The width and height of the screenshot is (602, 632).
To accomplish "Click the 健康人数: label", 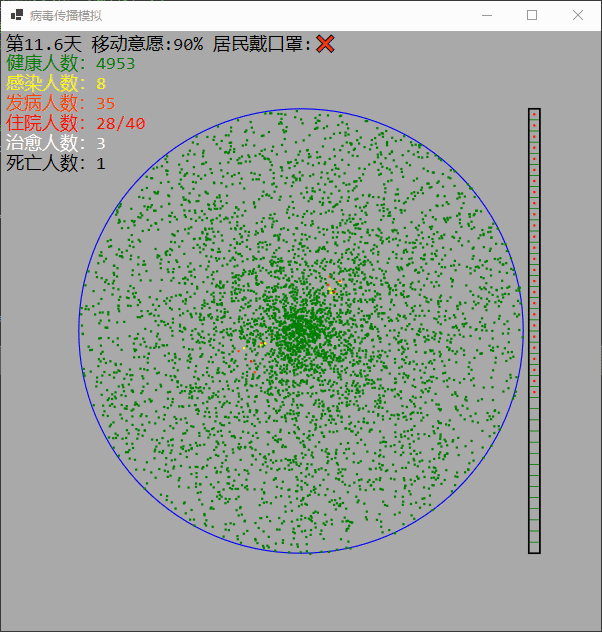I will [x=46, y=63].
